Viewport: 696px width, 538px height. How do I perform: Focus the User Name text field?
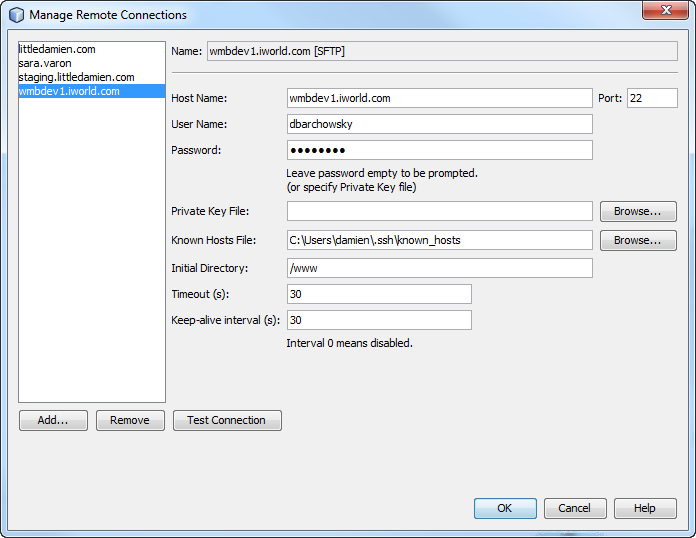click(x=439, y=124)
